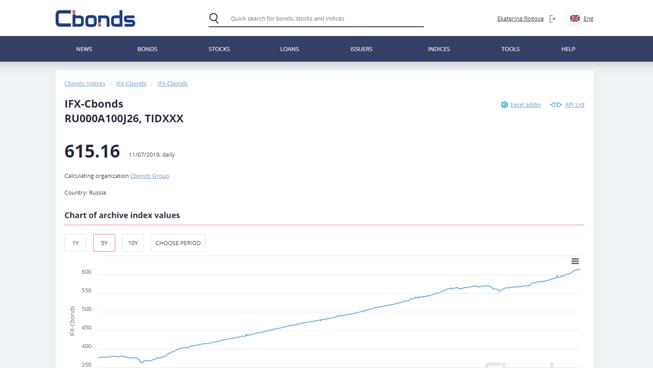The width and height of the screenshot is (653, 368).
Task: Click the chart line's latest data point
Action: 579,269
